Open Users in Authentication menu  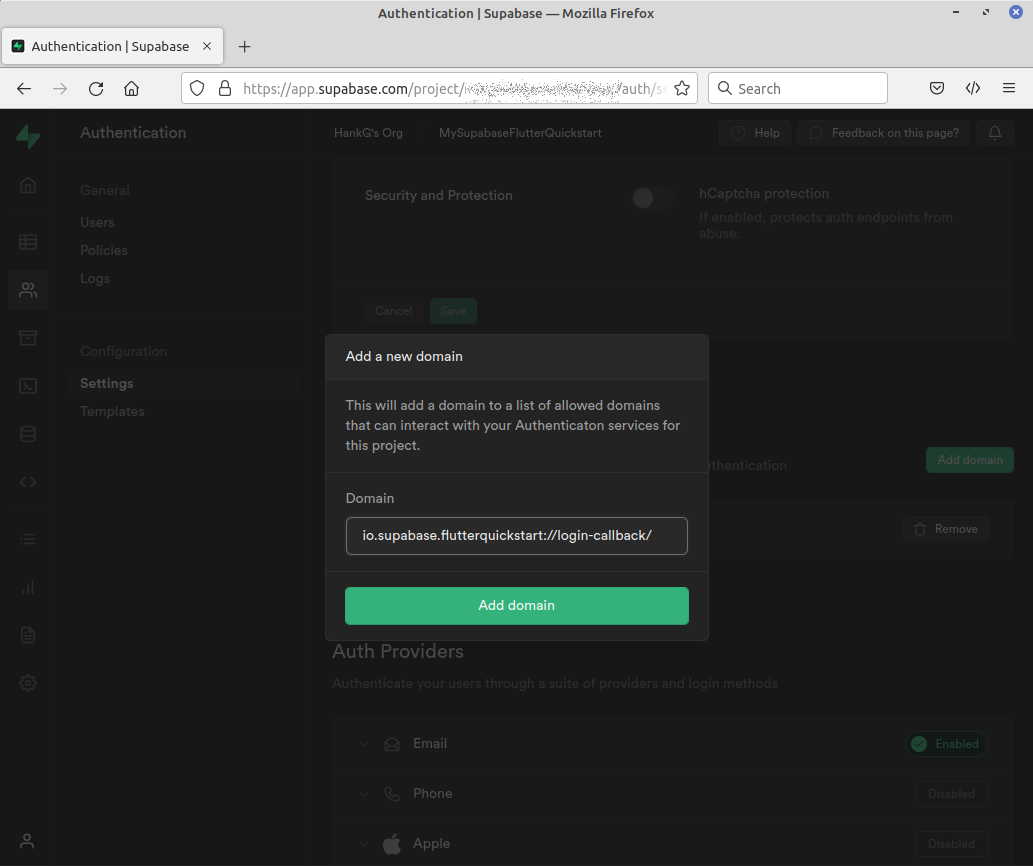[x=97, y=222]
